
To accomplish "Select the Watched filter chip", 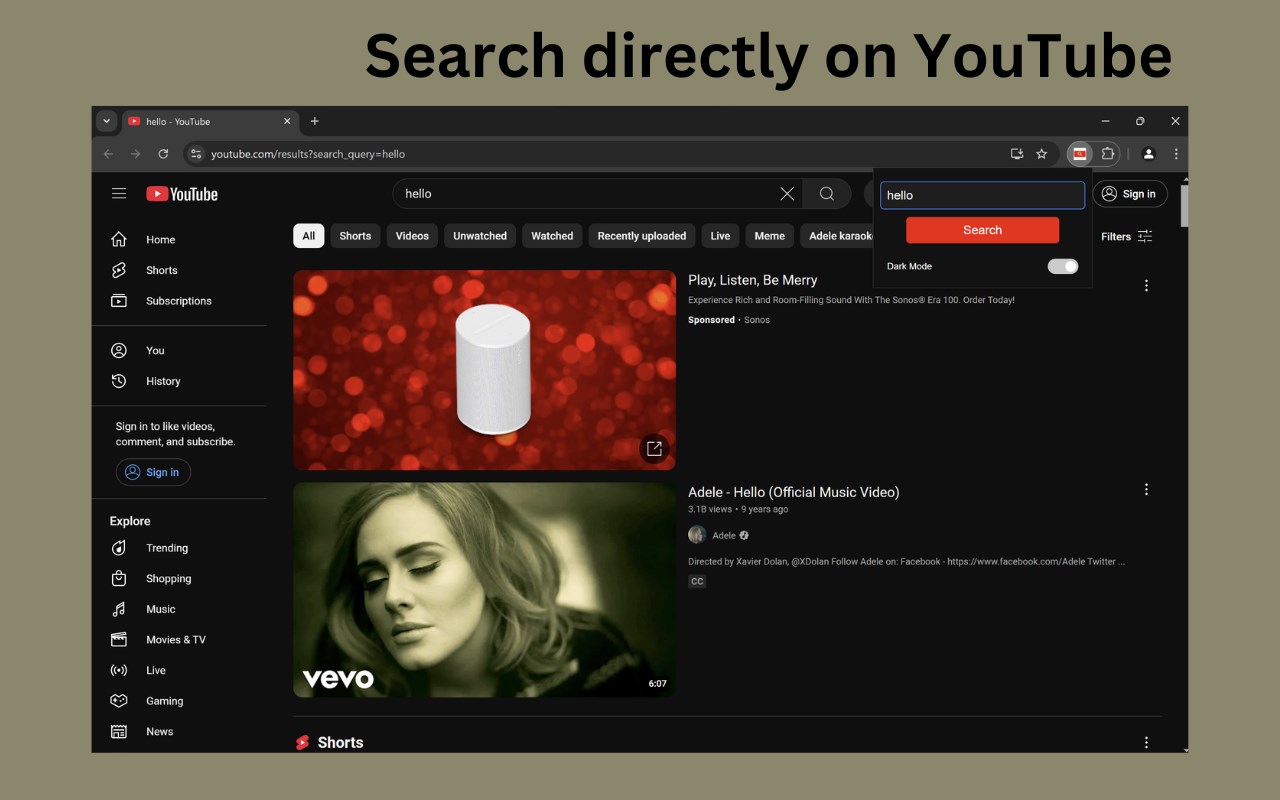I will pyautogui.click(x=552, y=236).
